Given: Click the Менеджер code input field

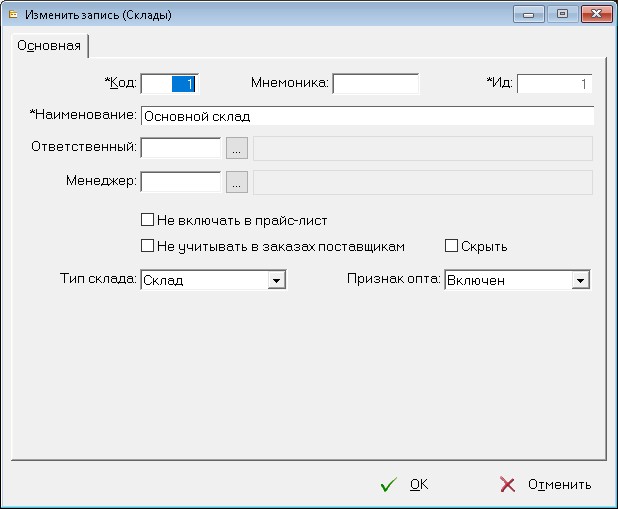Looking at the screenshot, I should 181,183.
